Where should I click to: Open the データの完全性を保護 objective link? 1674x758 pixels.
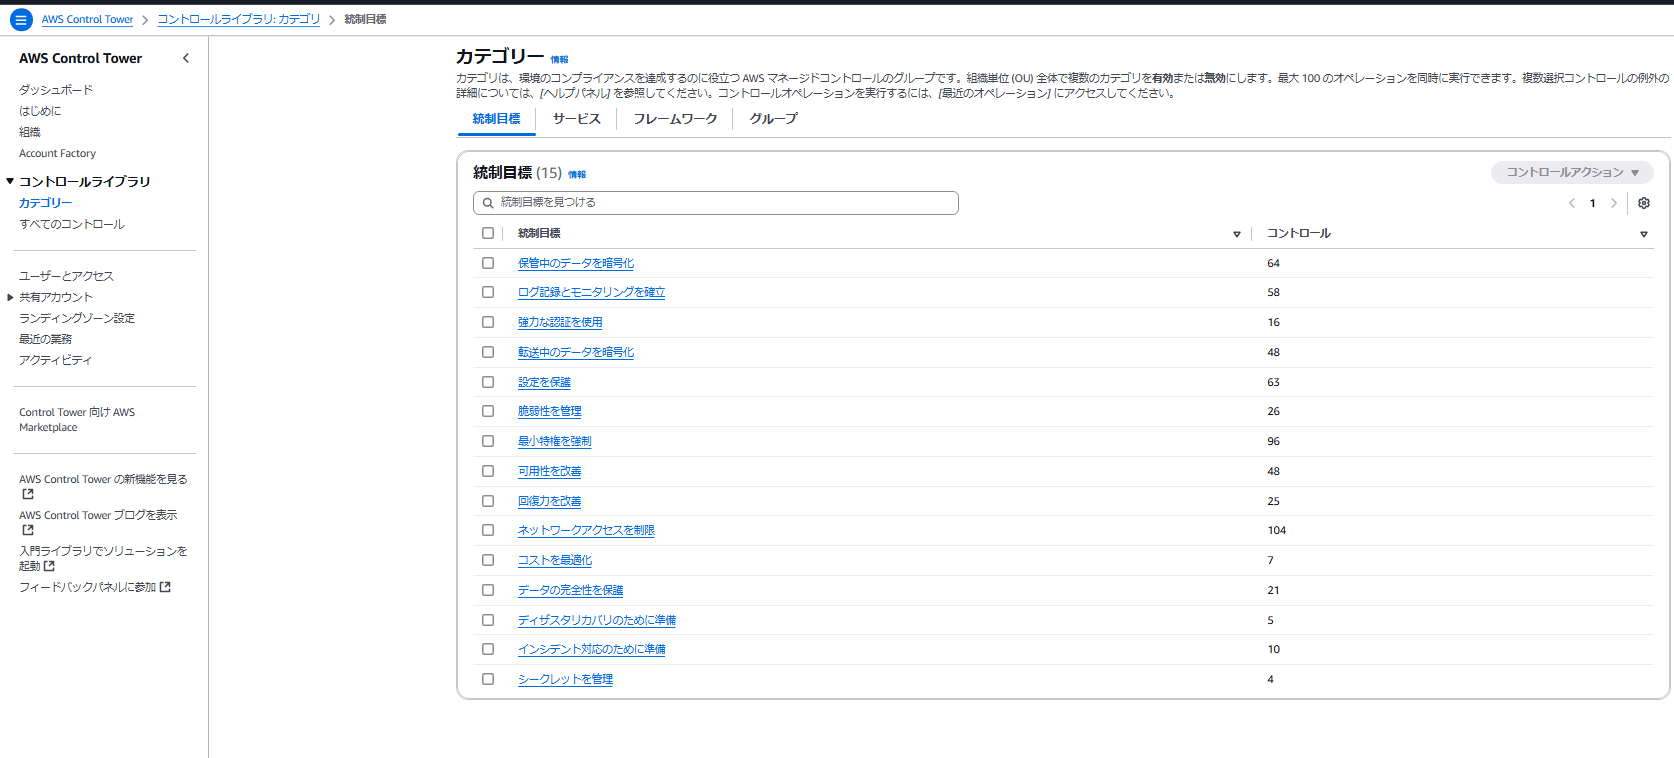tap(570, 590)
